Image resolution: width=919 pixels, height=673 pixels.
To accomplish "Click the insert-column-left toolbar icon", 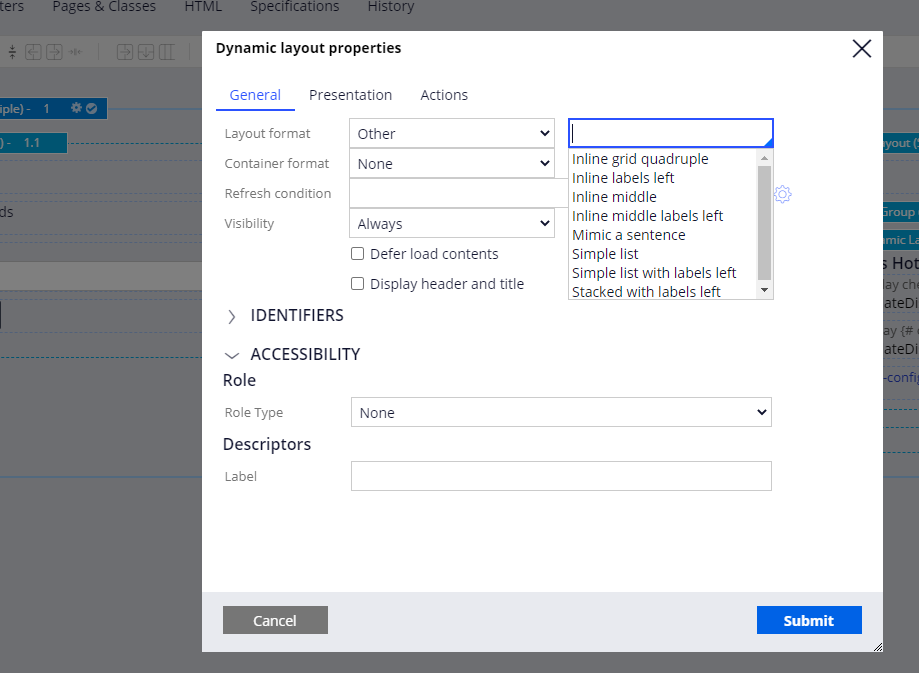I will click(33, 53).
